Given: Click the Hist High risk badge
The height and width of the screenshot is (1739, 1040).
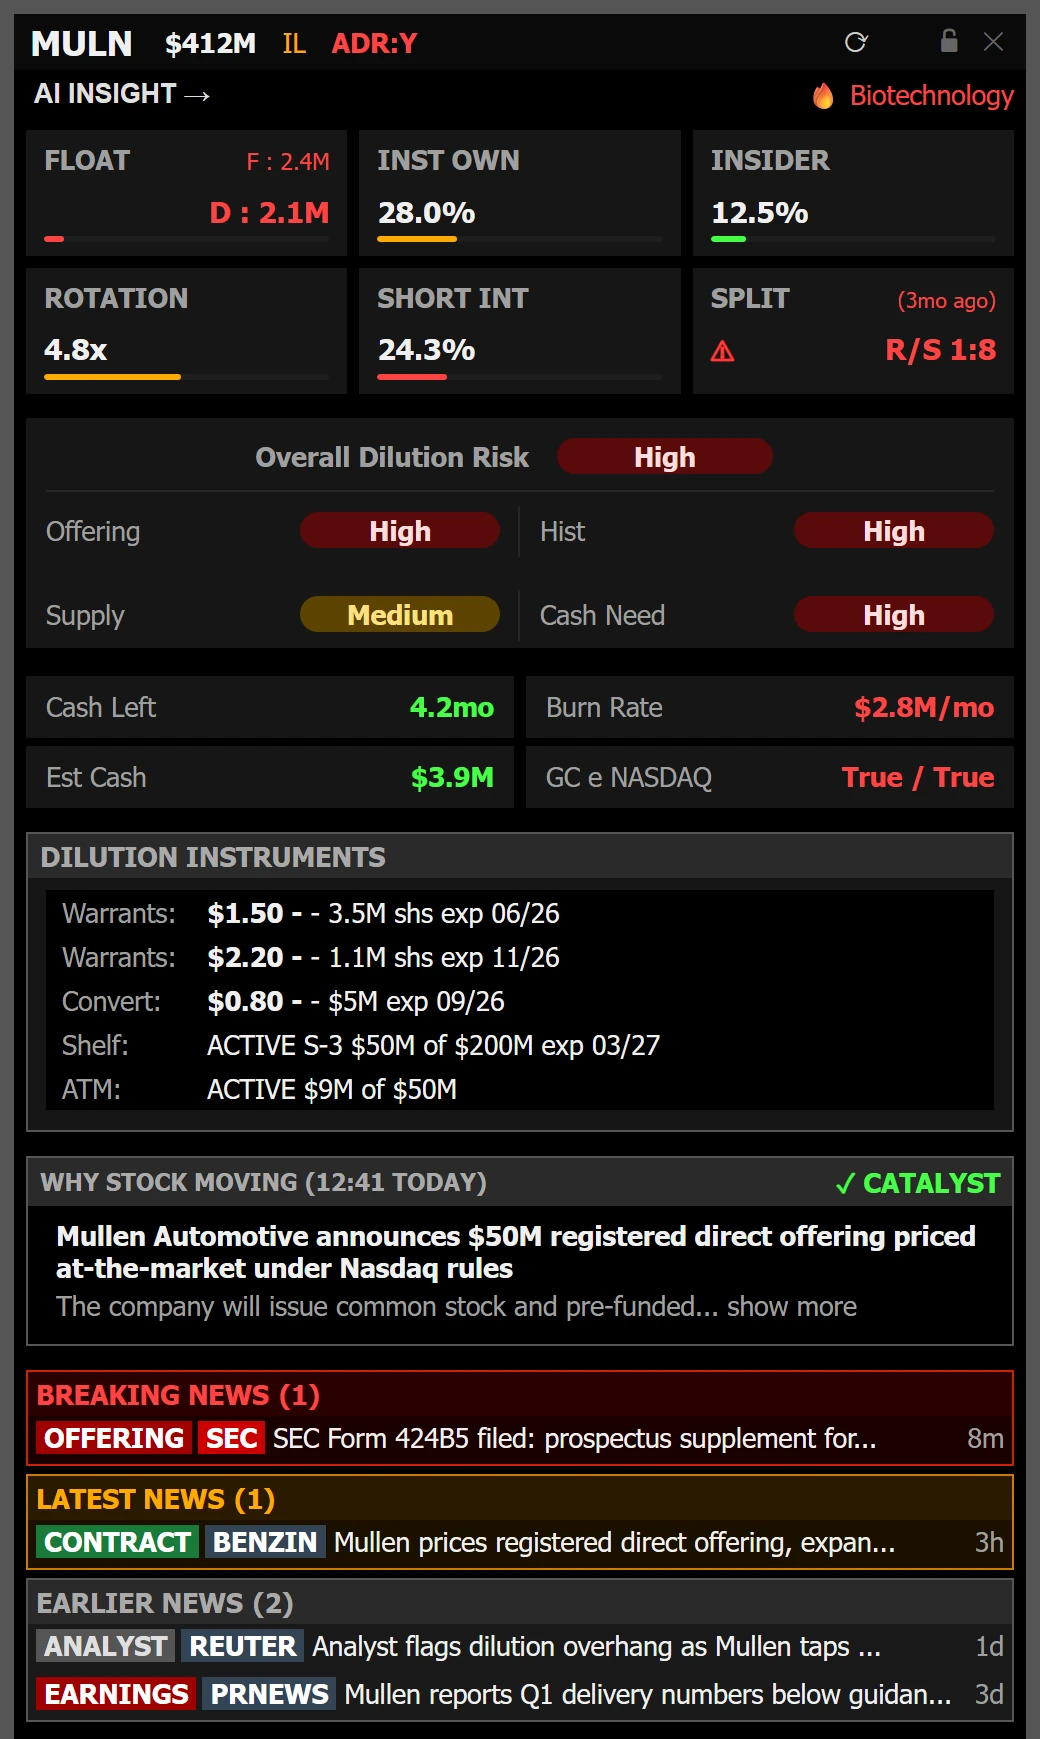Looking at the screenshot, I should pos(894,531).
